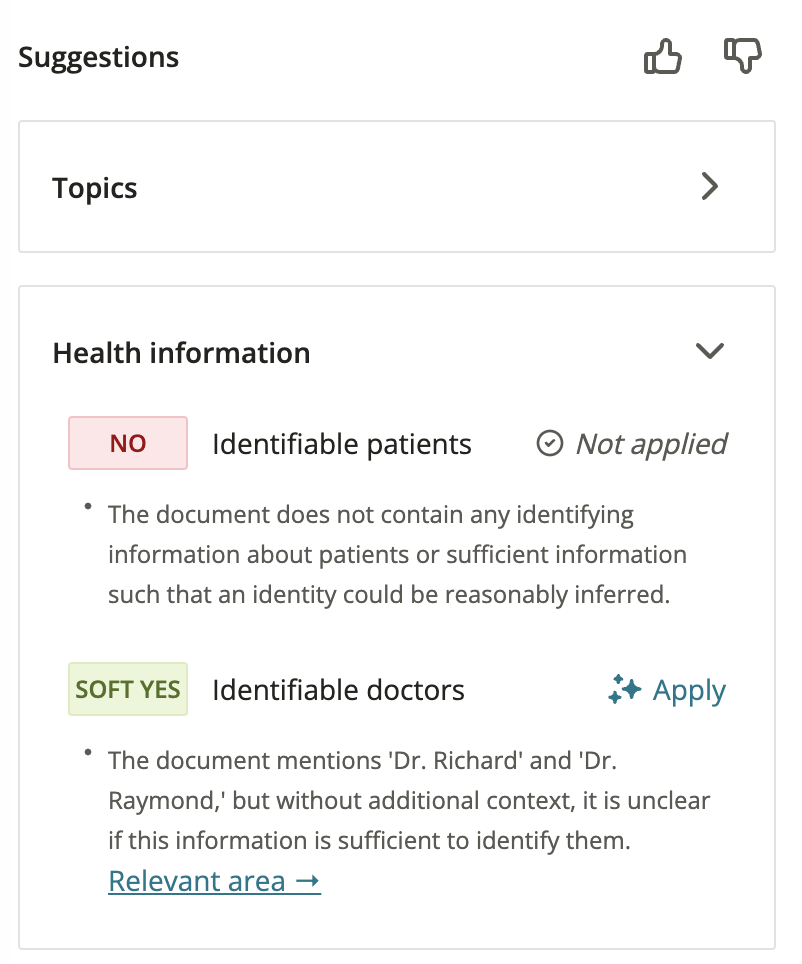
Task: Open the Relevant area link
Action: pos(214,881)
